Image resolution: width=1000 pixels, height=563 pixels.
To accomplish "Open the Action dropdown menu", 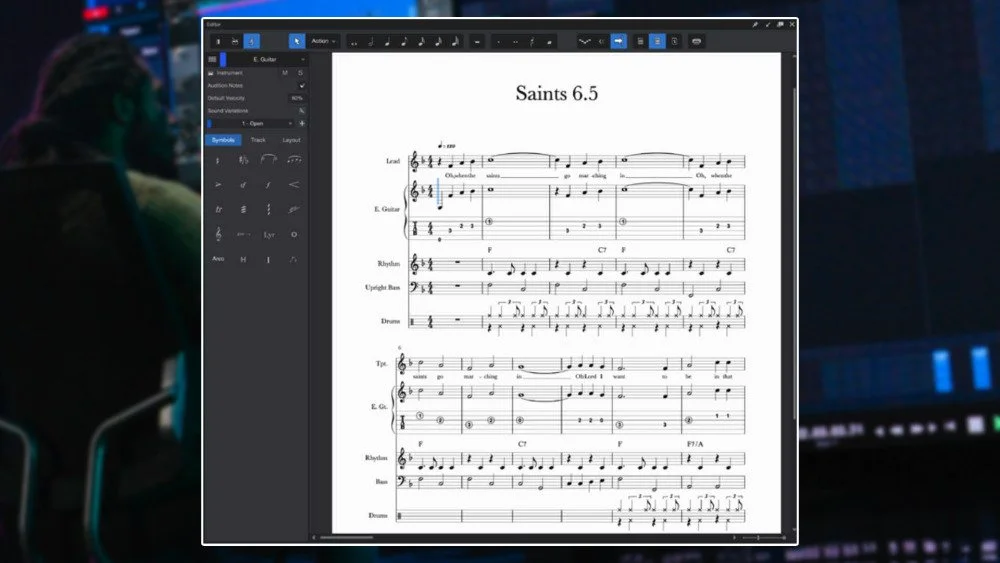I will click(x=323, y=41).
